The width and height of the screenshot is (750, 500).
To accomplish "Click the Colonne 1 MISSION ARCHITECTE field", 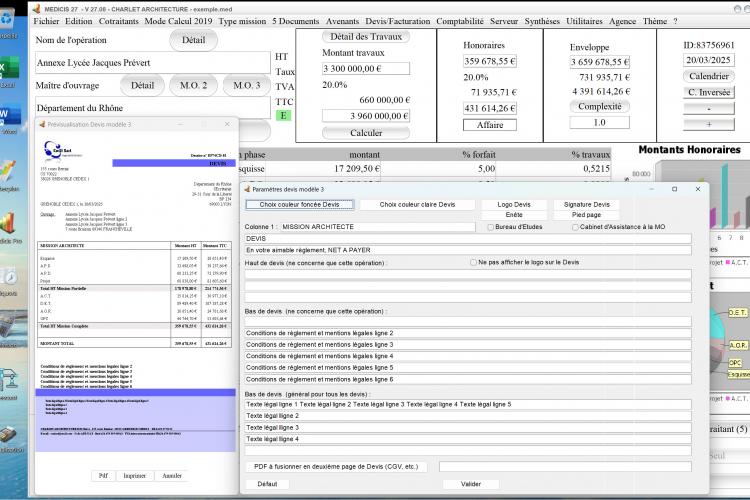I will (378, 227).
